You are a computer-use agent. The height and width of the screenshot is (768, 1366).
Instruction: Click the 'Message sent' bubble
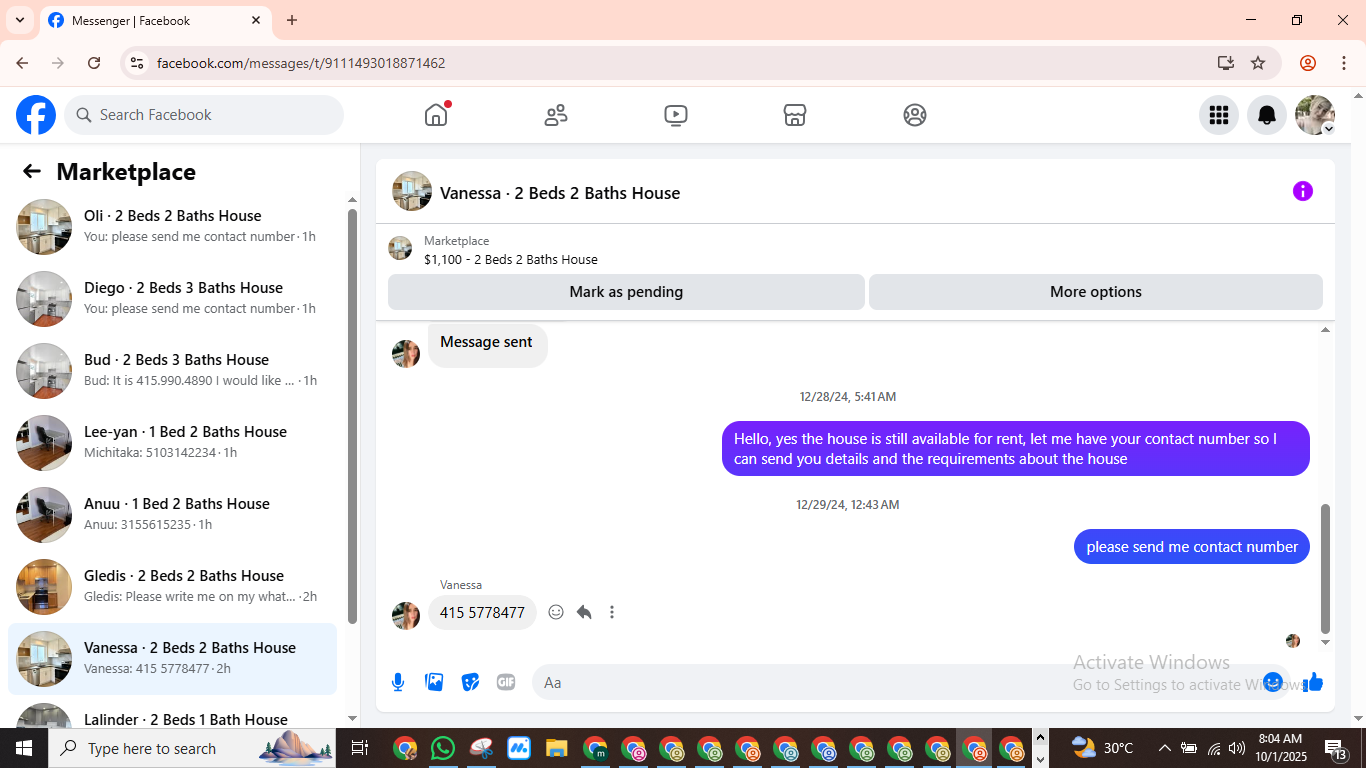pos(487,343)
